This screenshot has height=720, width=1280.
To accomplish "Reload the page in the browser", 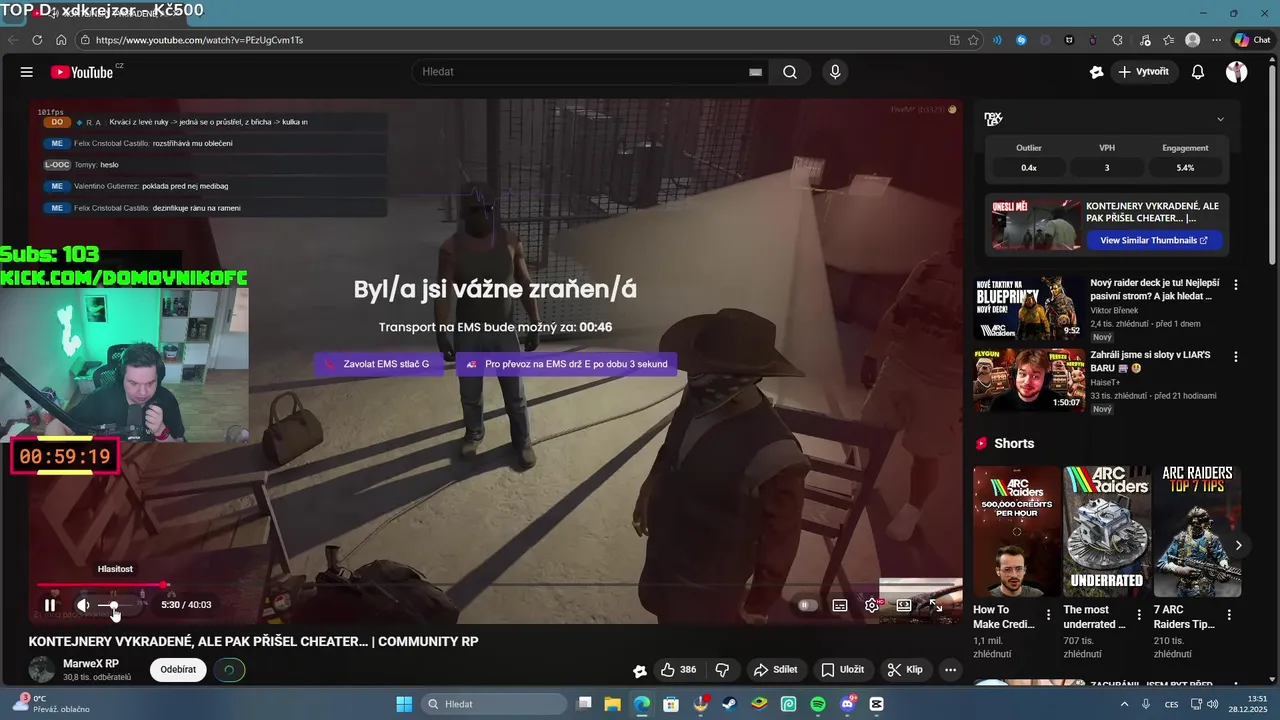I will 37,40.
